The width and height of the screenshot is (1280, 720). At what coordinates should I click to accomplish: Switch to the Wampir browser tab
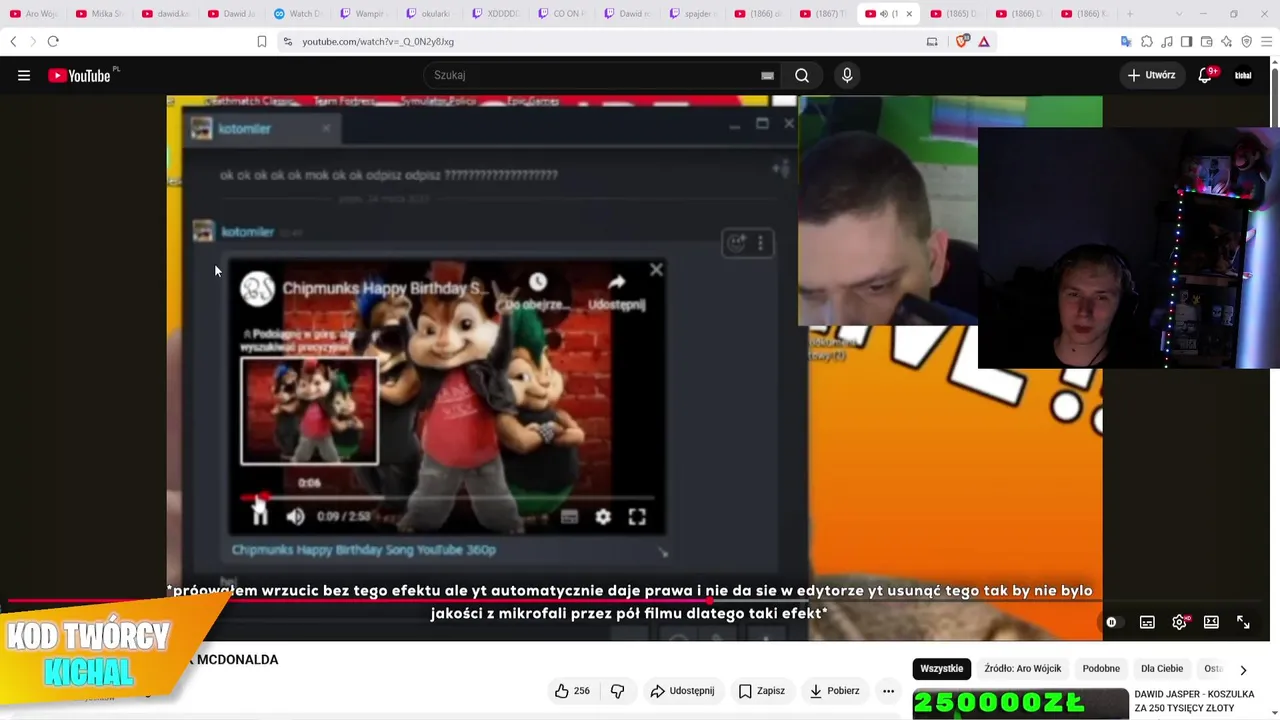tap(364, 14)
